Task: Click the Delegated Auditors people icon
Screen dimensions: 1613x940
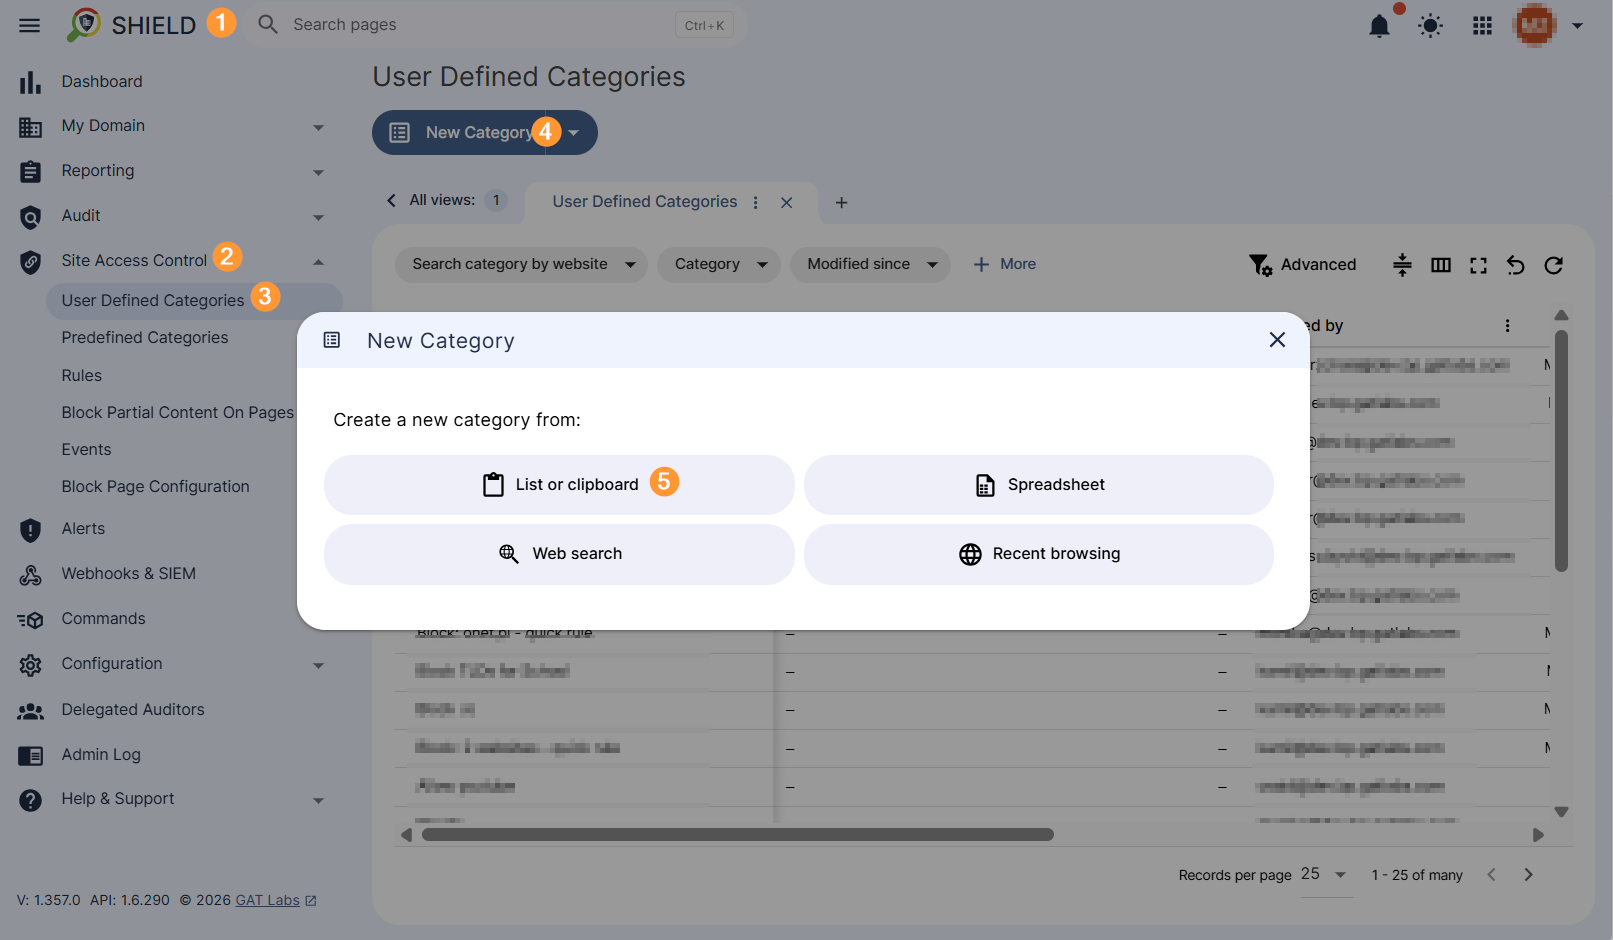Action: click(30, 711)
